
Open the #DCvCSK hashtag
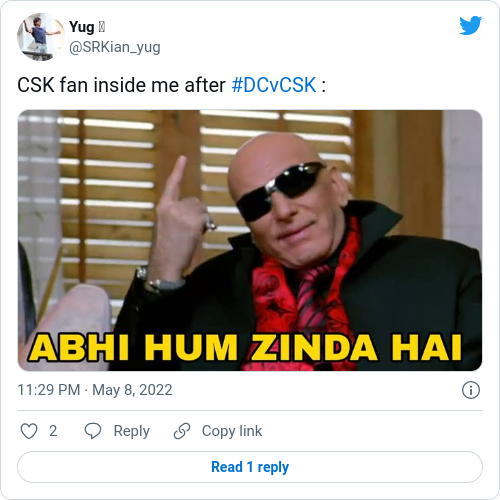[274, 85]
